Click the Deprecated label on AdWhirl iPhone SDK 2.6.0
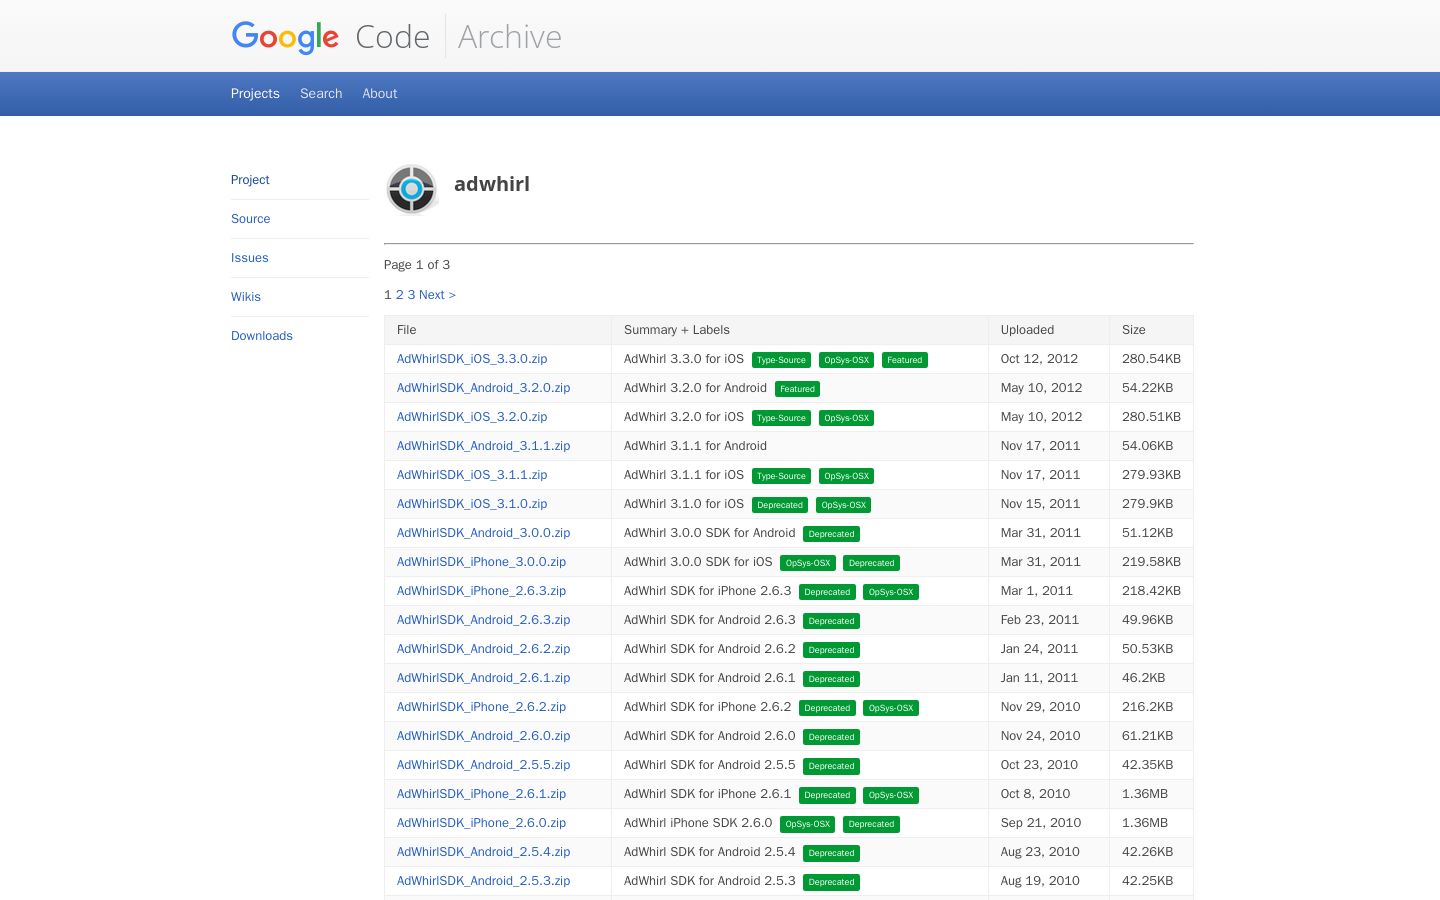1440x900 pixels. [872, 824]
